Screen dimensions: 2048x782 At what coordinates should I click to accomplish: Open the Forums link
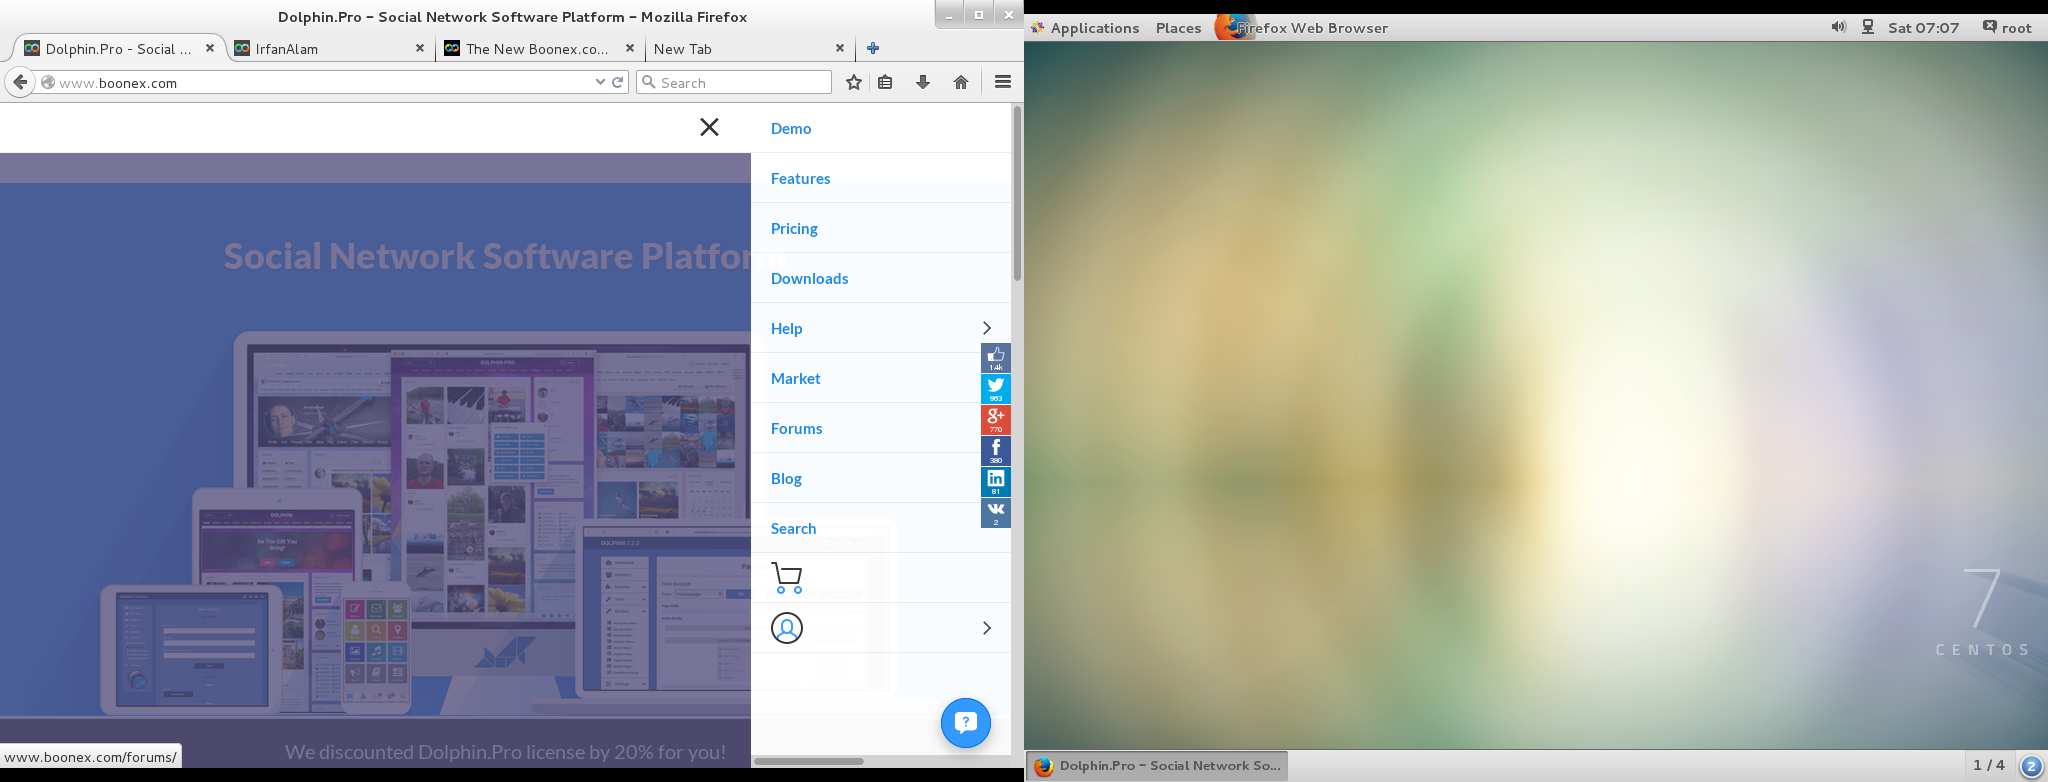796,428
